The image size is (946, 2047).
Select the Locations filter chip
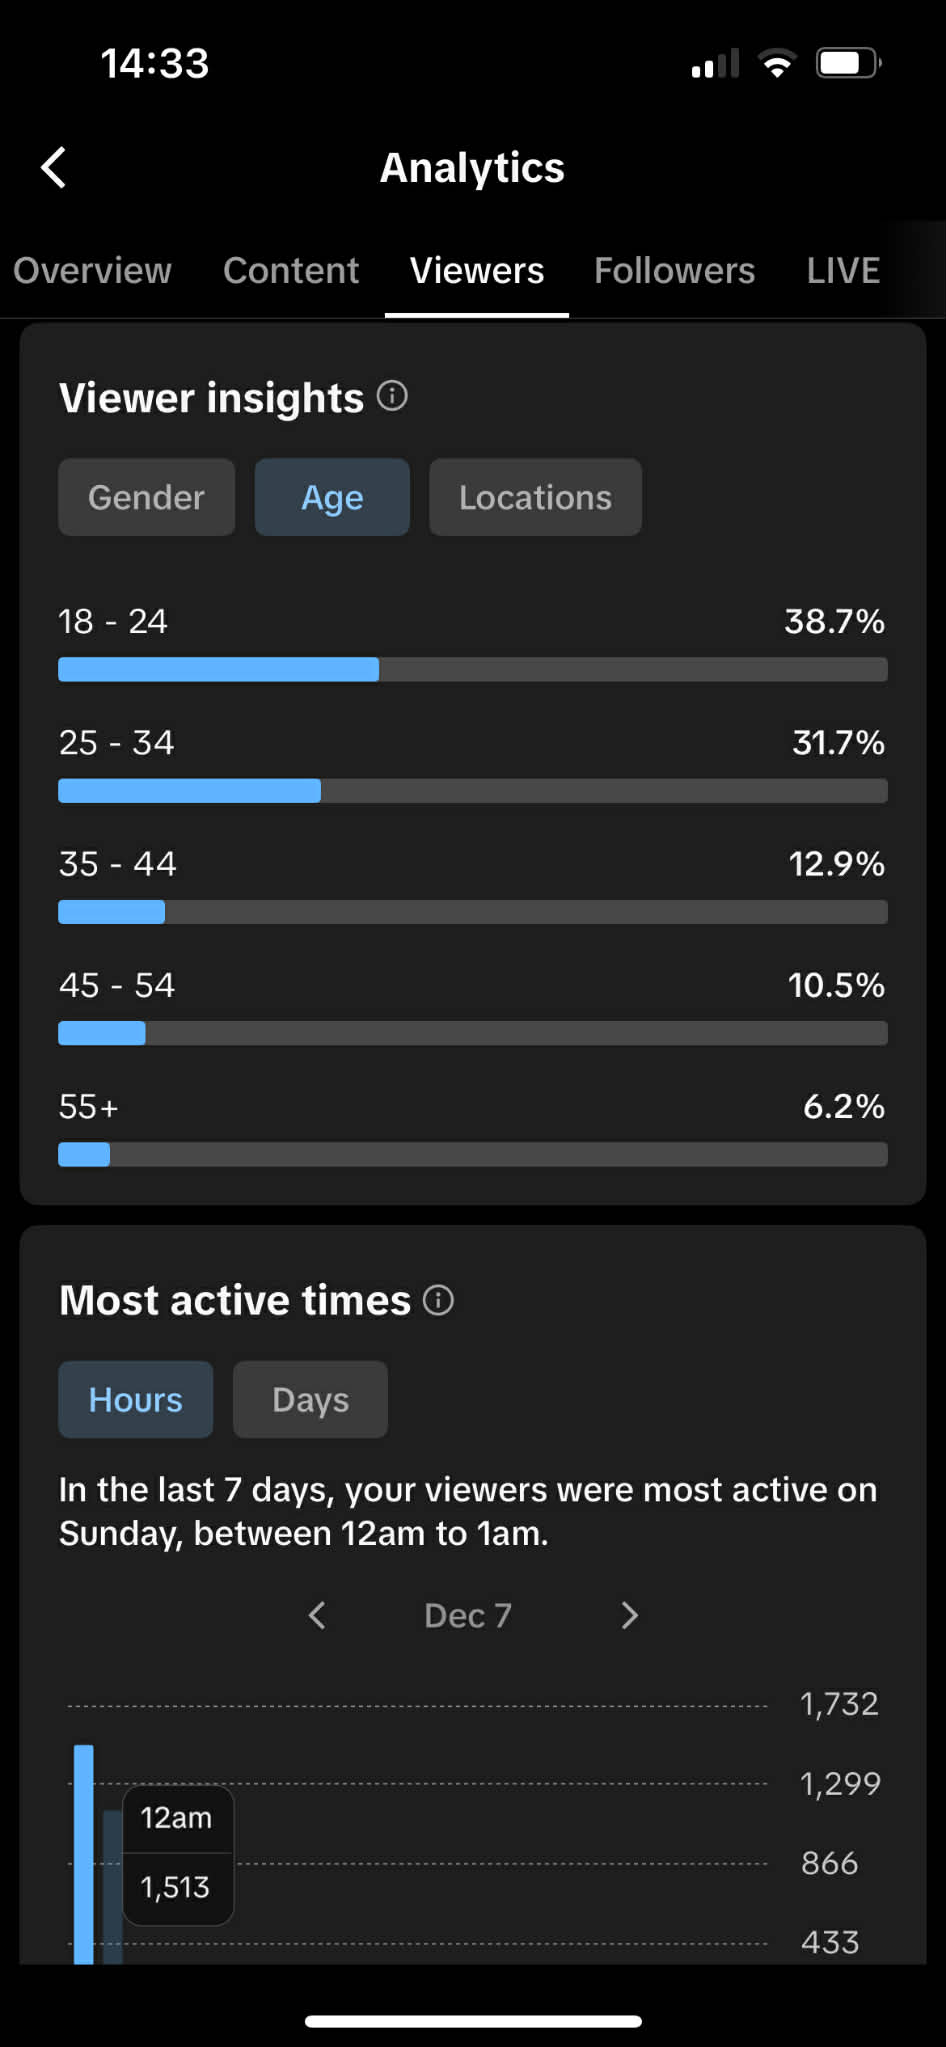(535, 497)
